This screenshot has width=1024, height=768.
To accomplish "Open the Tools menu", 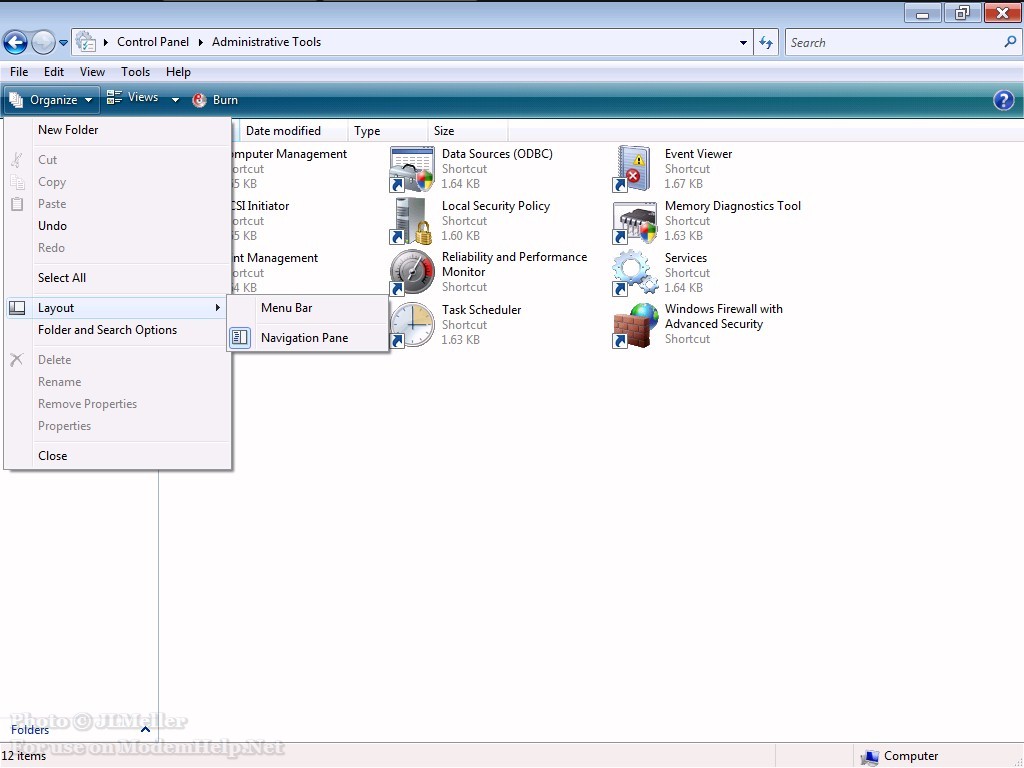I will 135,72.
